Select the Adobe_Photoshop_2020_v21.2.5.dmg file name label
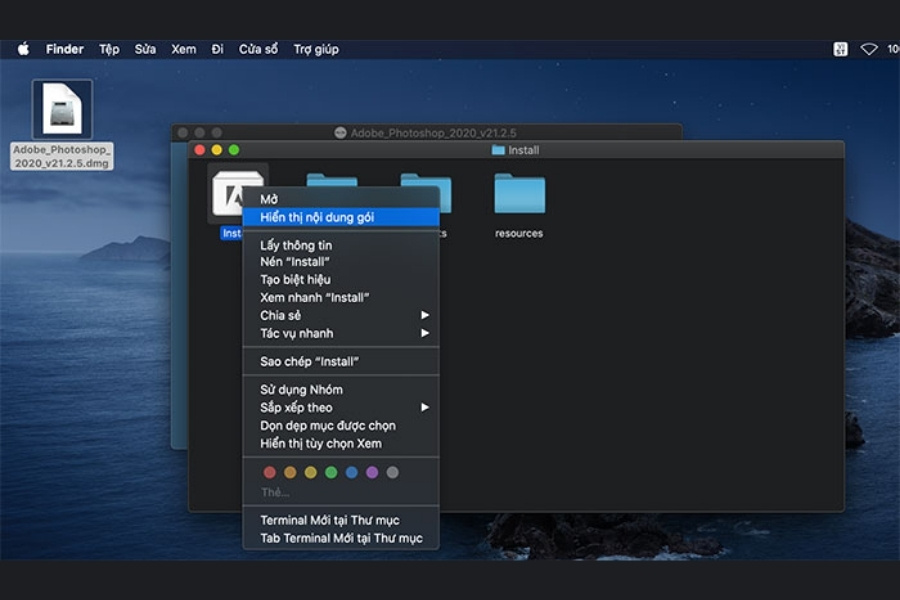Image resolution: width=900 pixels, height=600 pixels. pos(61,156)
